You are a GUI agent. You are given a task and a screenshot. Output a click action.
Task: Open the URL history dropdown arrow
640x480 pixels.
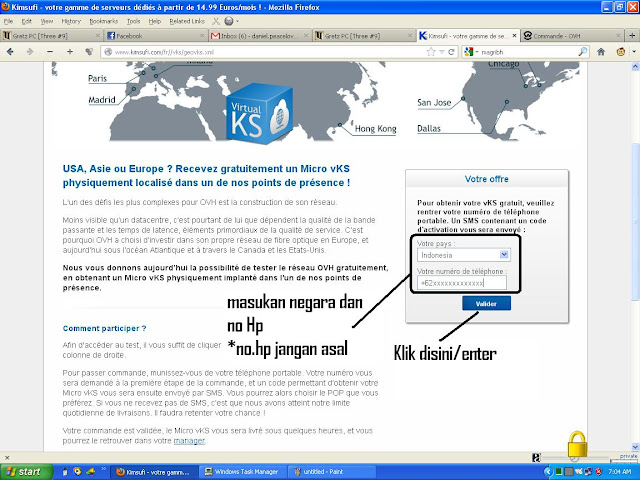click(x=442, y=52)
